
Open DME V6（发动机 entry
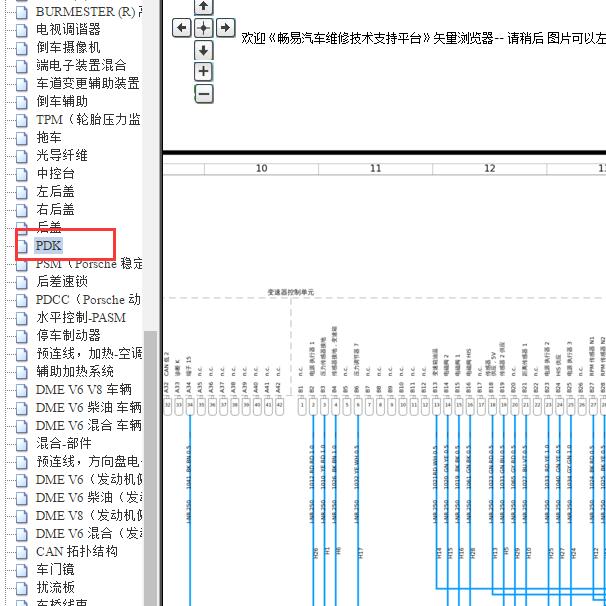89,480
